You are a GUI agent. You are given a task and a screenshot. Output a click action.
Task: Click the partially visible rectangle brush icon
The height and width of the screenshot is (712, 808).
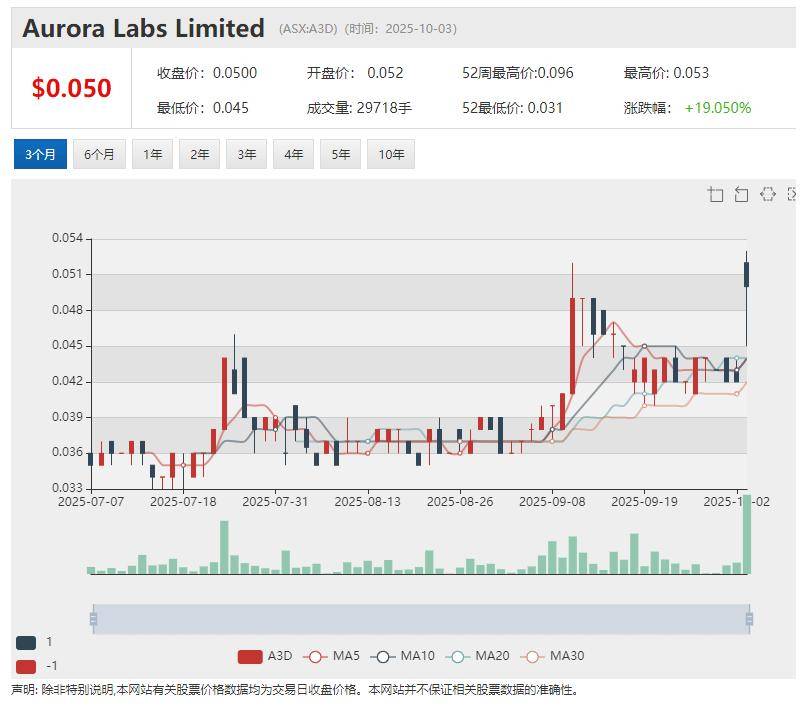792,194
